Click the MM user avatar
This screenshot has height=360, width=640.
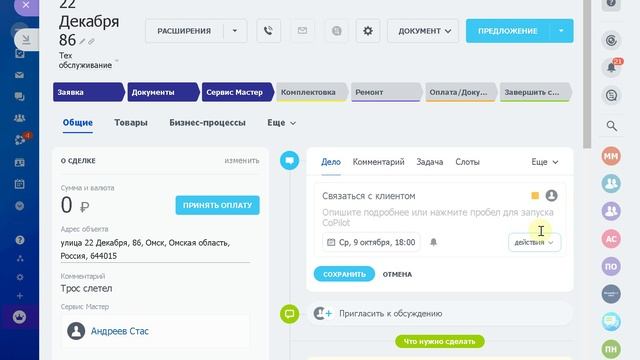click(x=611, y=156)
